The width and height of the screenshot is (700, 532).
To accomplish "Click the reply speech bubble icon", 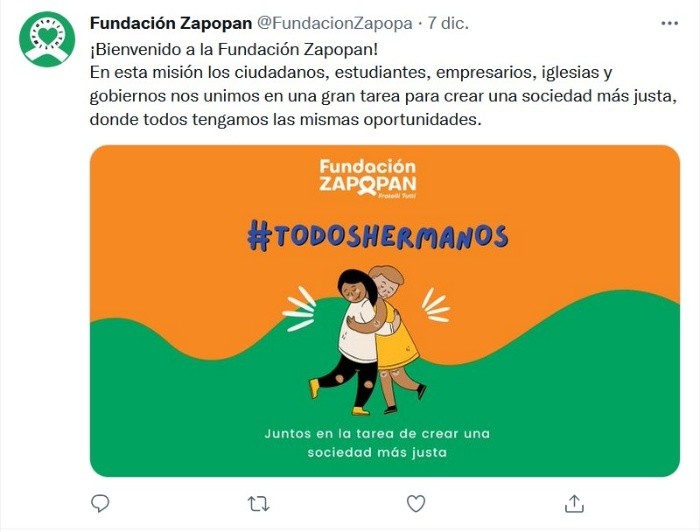I will click(100, 503).
